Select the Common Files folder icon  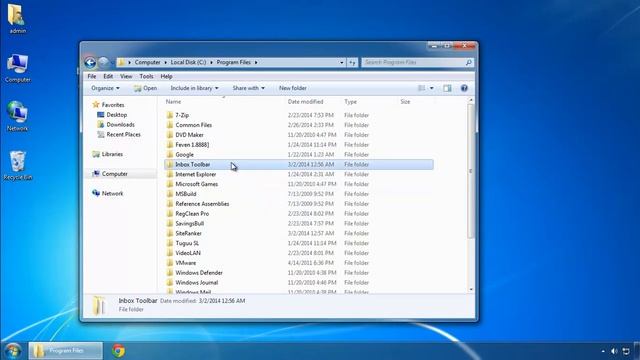click(x=170, y=125)
